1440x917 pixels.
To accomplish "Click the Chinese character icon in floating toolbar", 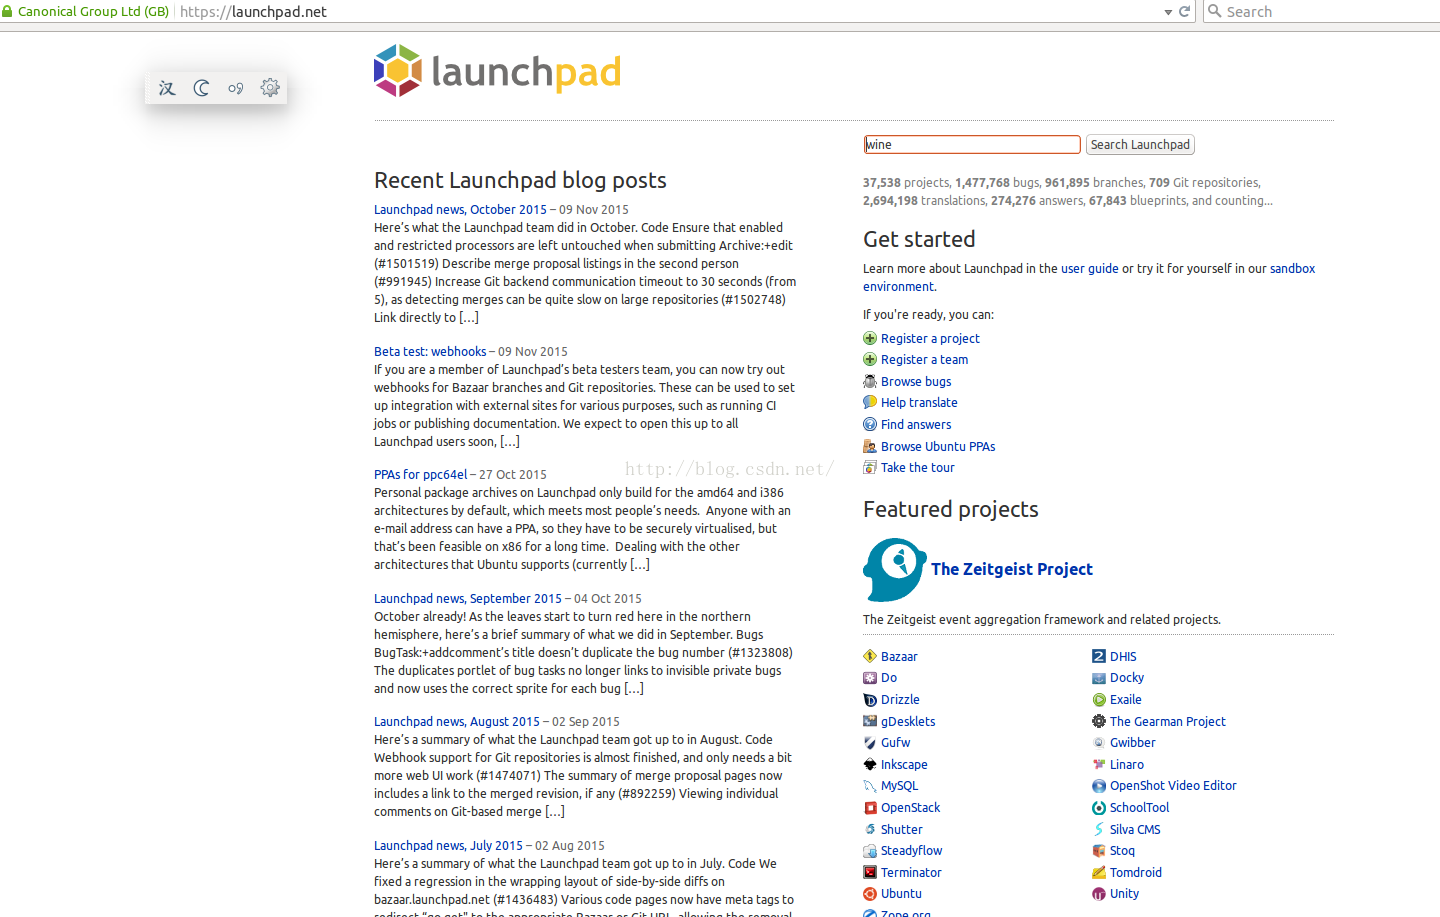I will click(167, 88).
